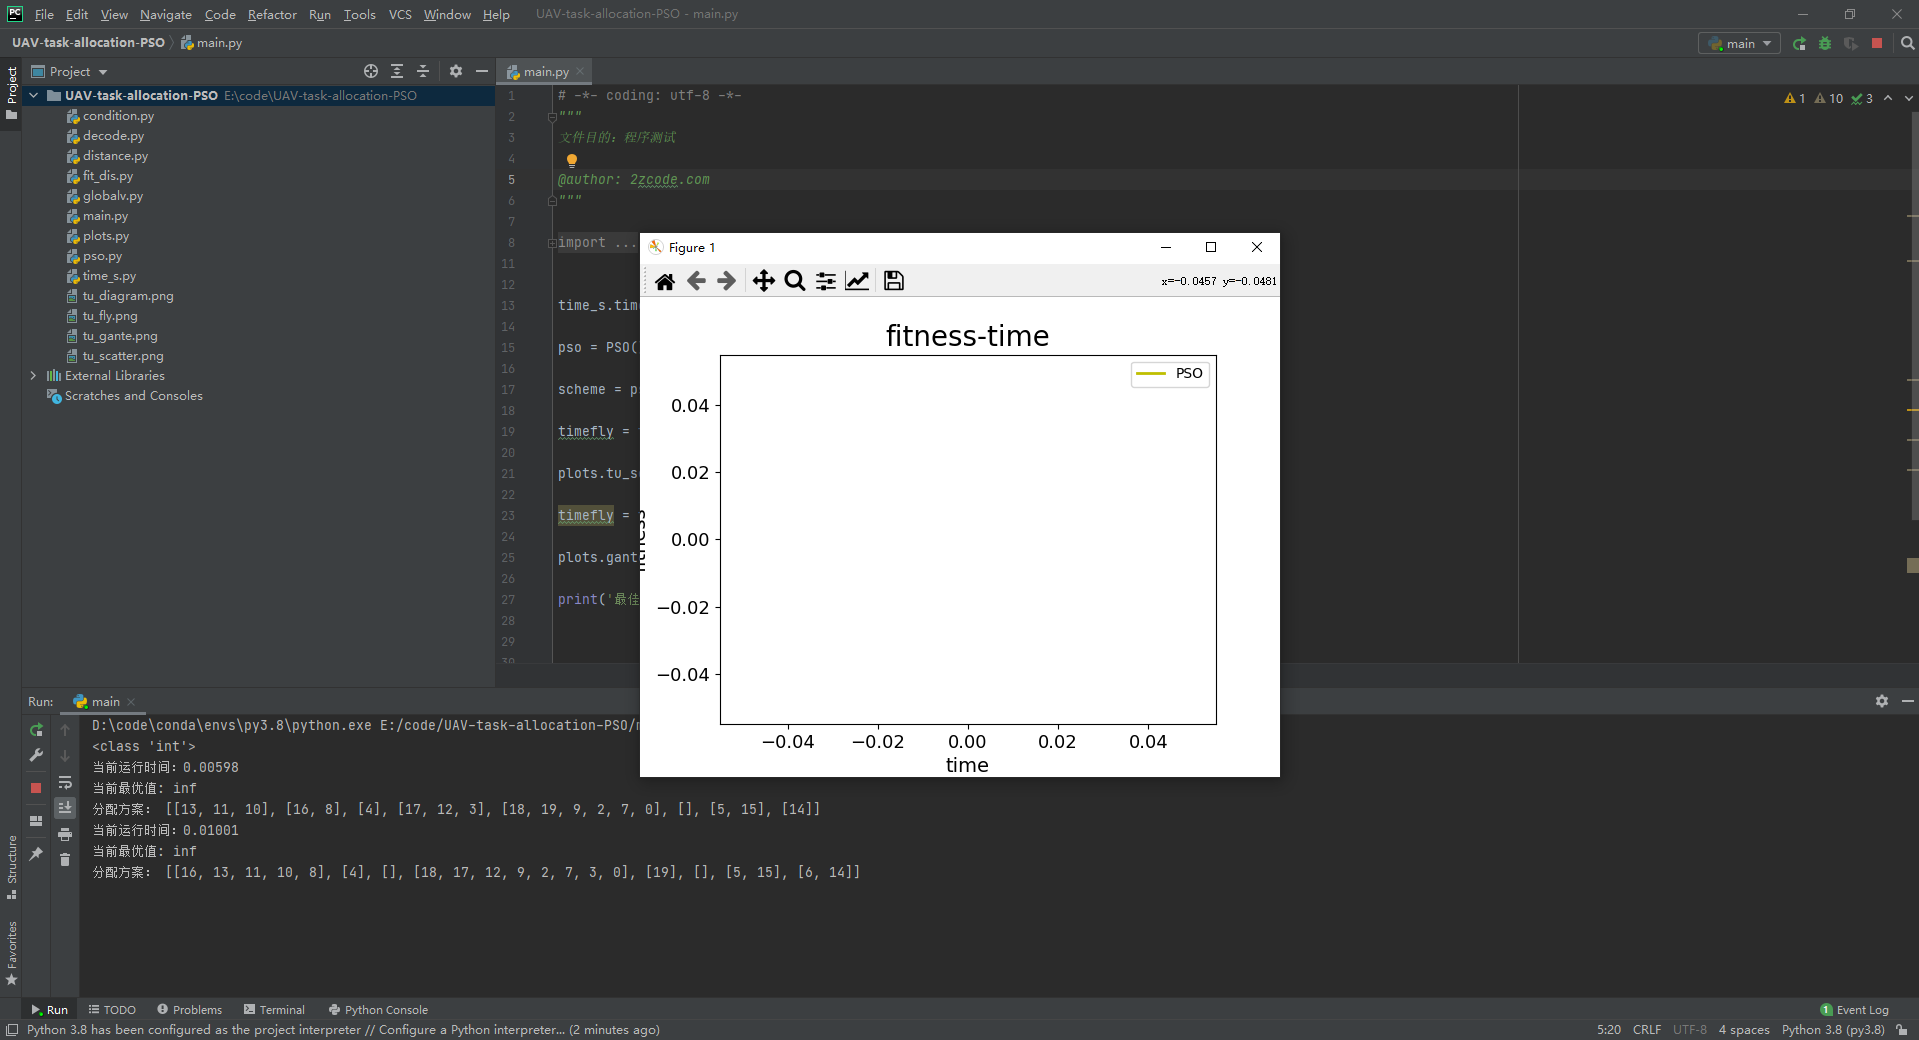Viewport: 1919px width, 1040px height.
Task: Click the Home reset view icon in Figure 1
Action: [665, 281]
